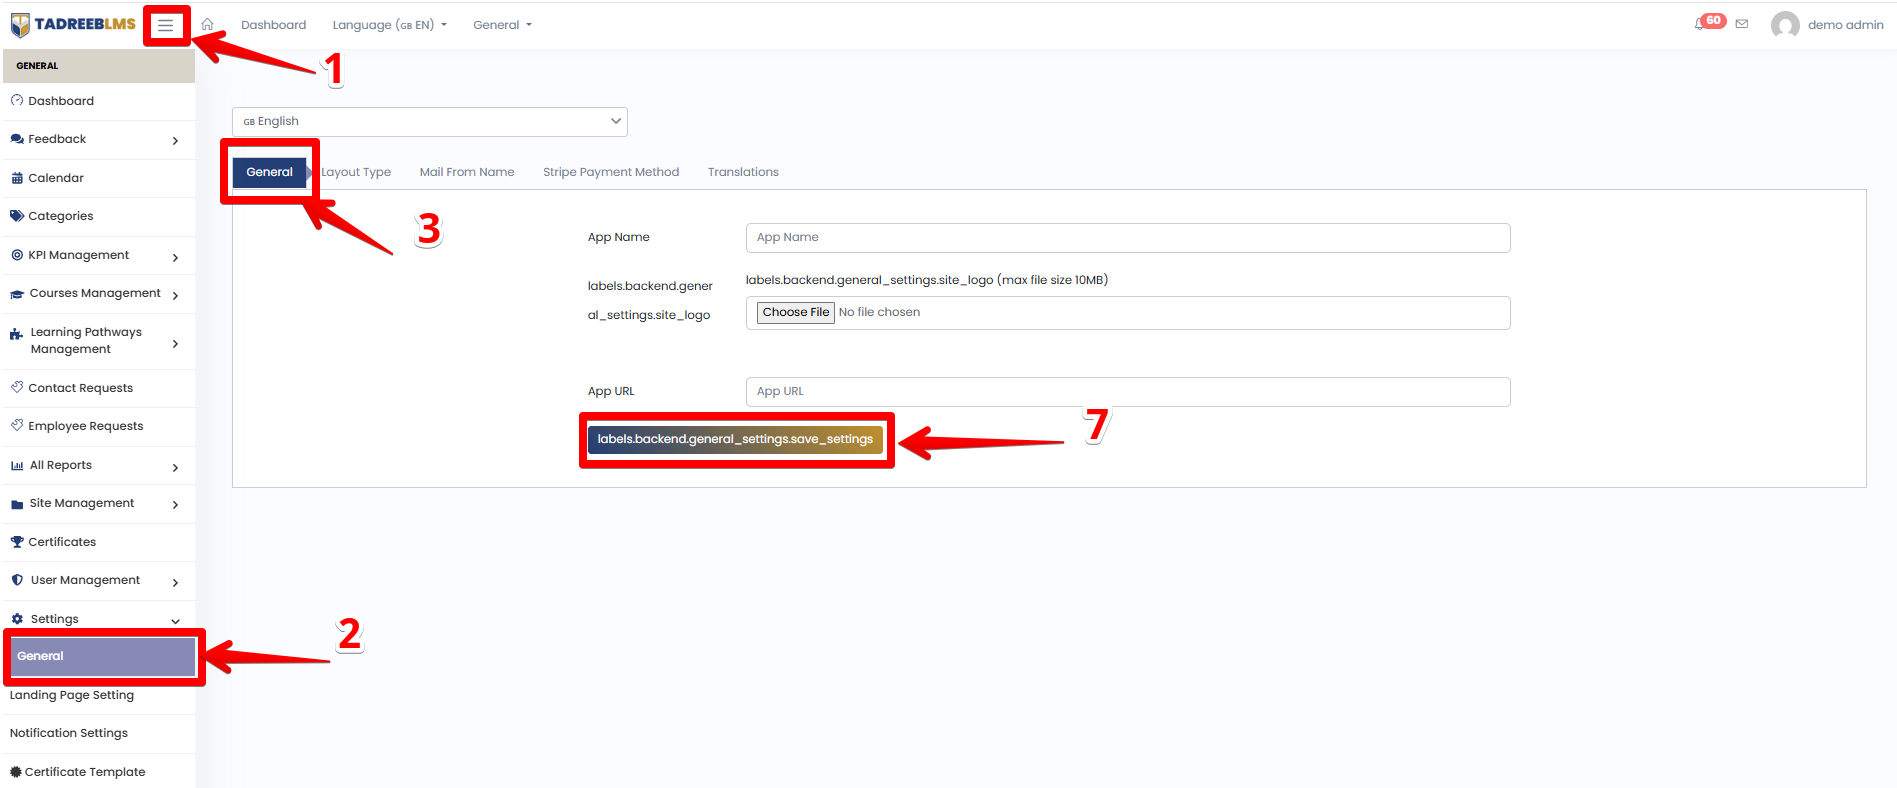The height and width of the screenshot is (788, 1897).
Task: Click the KPI Management target icon
Action: 17,255
